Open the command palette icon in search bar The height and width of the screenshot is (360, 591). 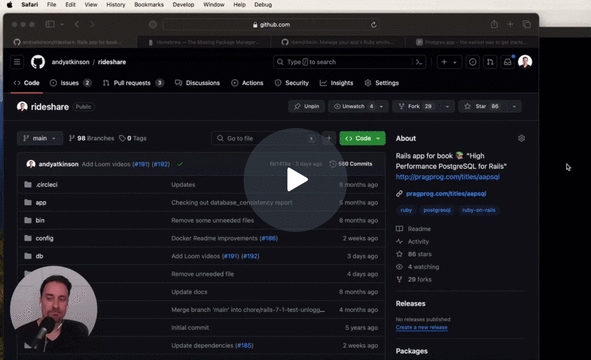point(419,62)
